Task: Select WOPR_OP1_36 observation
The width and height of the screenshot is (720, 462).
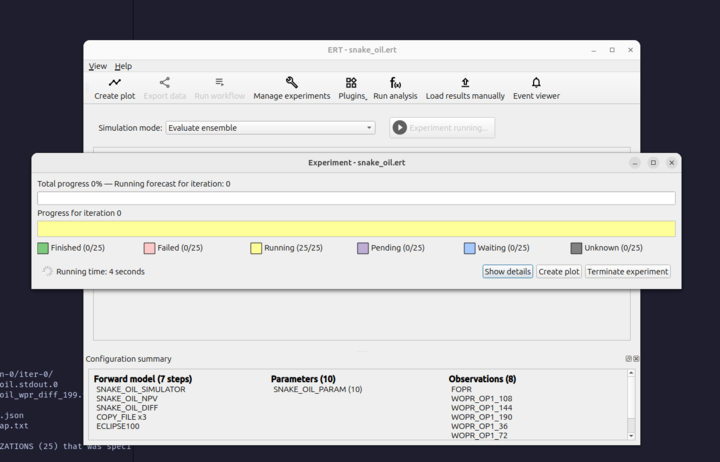Action: (479, 426)
